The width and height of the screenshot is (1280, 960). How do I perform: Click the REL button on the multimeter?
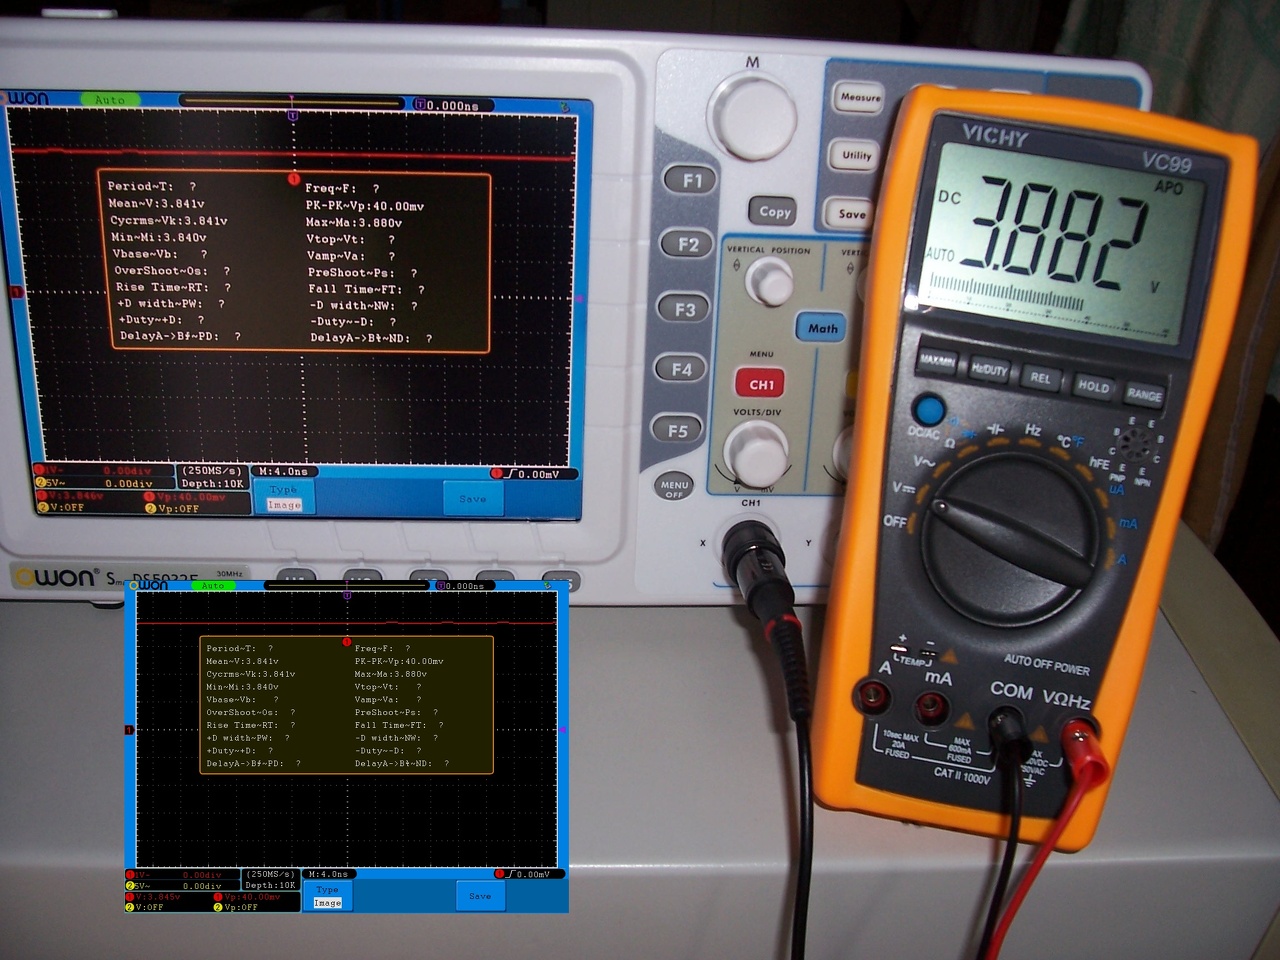pos(1041,378)
